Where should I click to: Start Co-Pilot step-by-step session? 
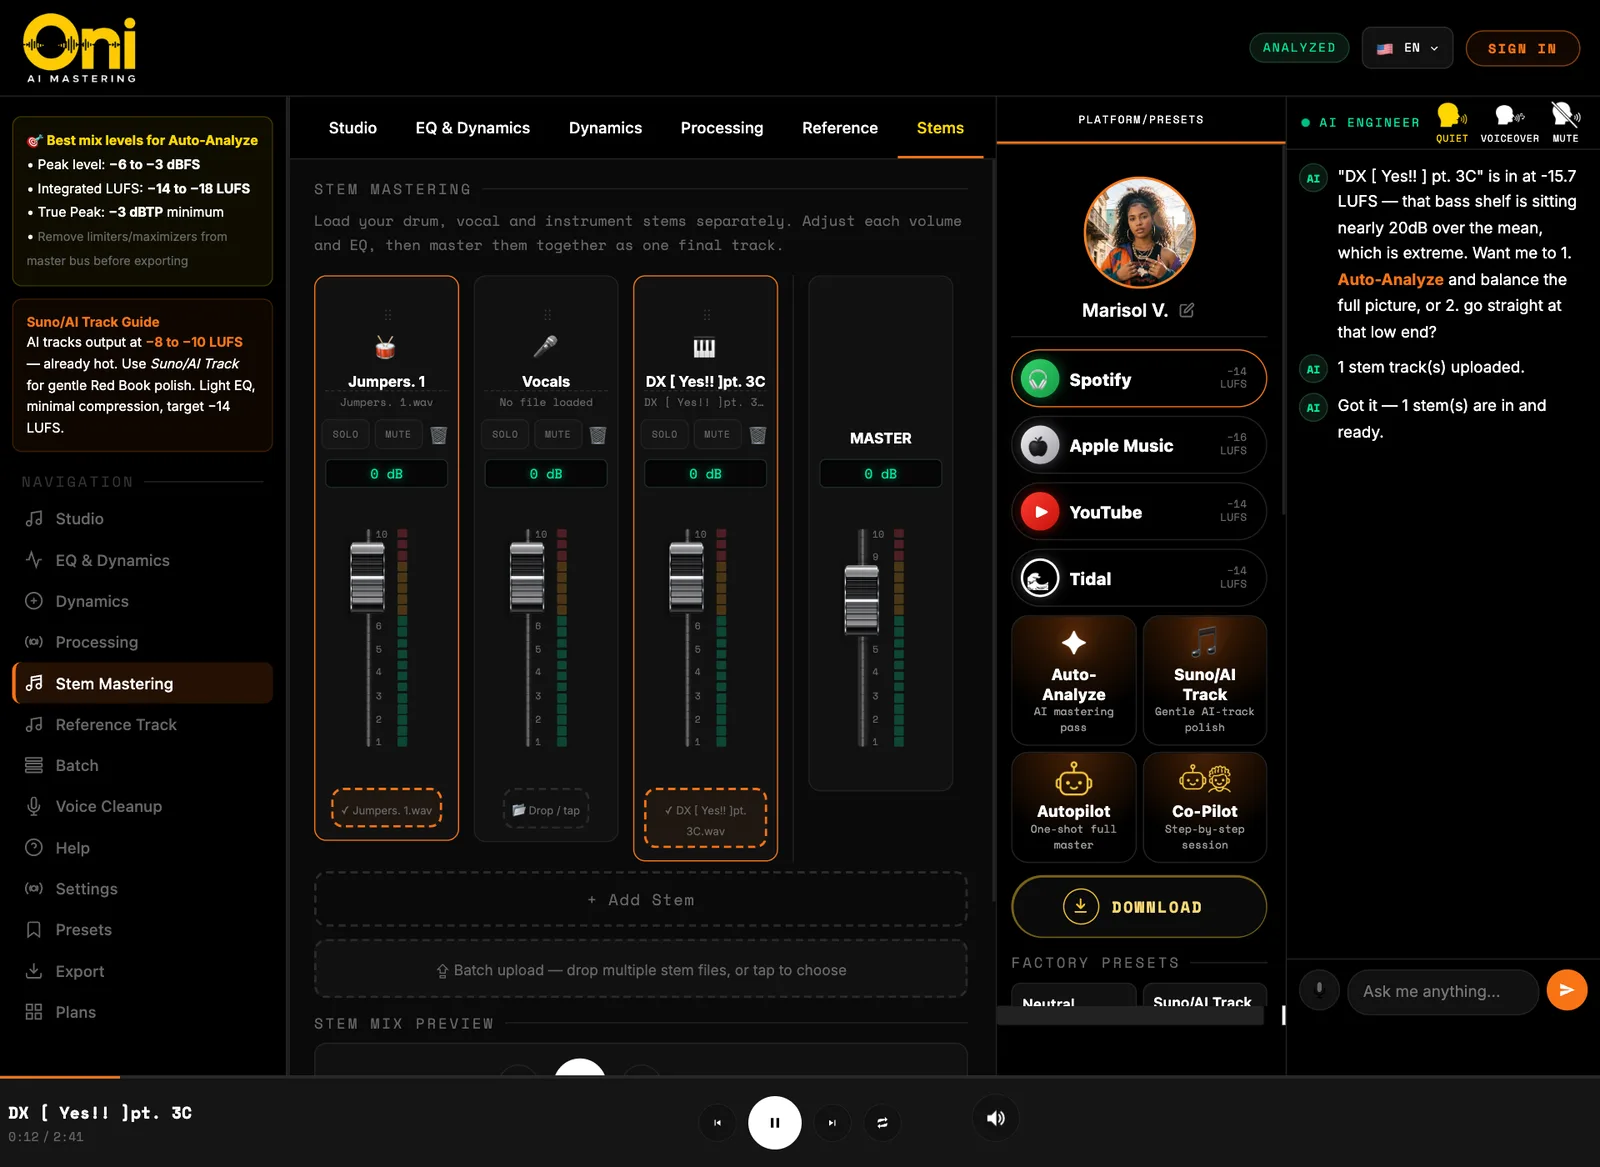click(1205, 807)
